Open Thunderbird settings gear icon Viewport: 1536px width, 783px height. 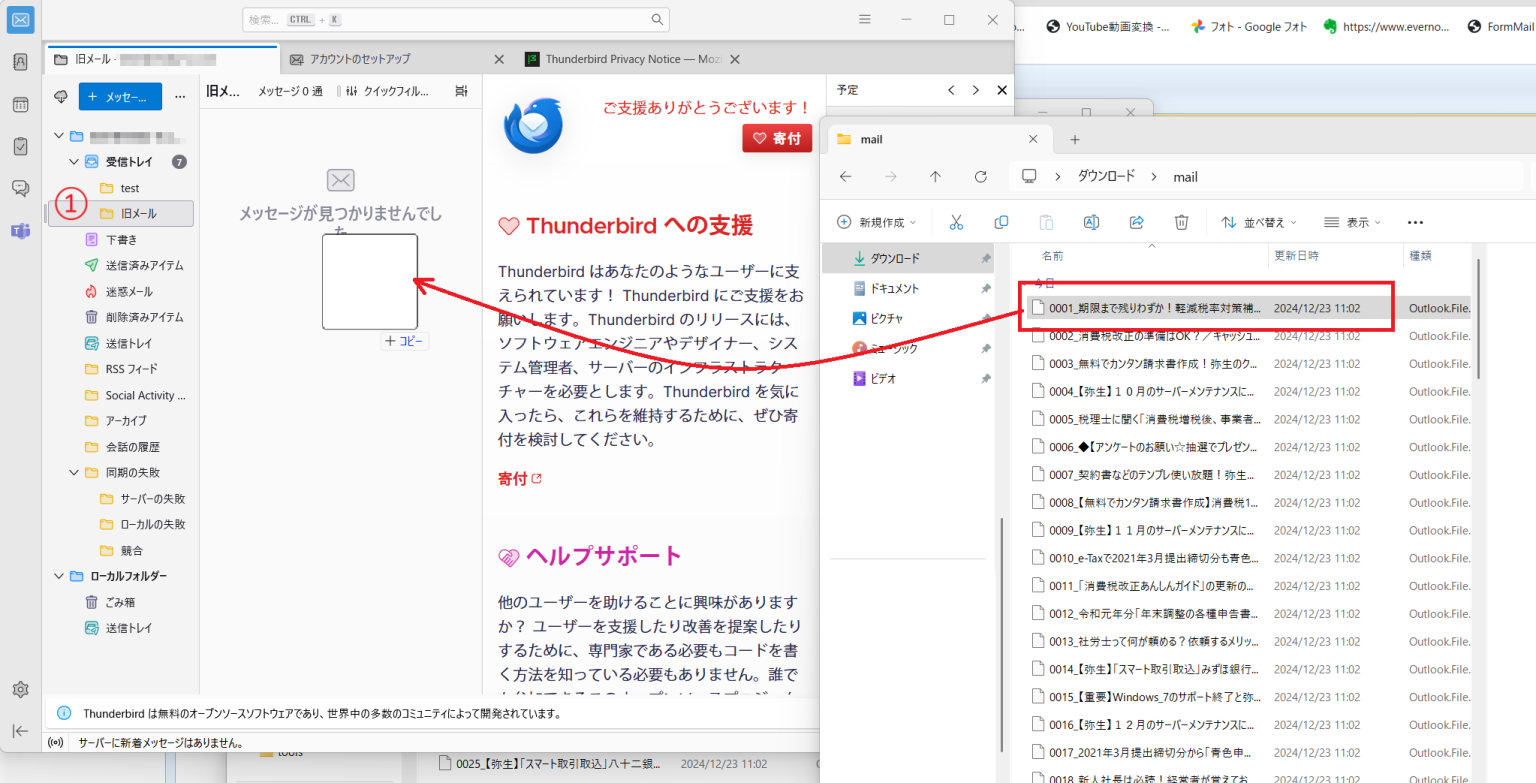click(x=20, y=689)
